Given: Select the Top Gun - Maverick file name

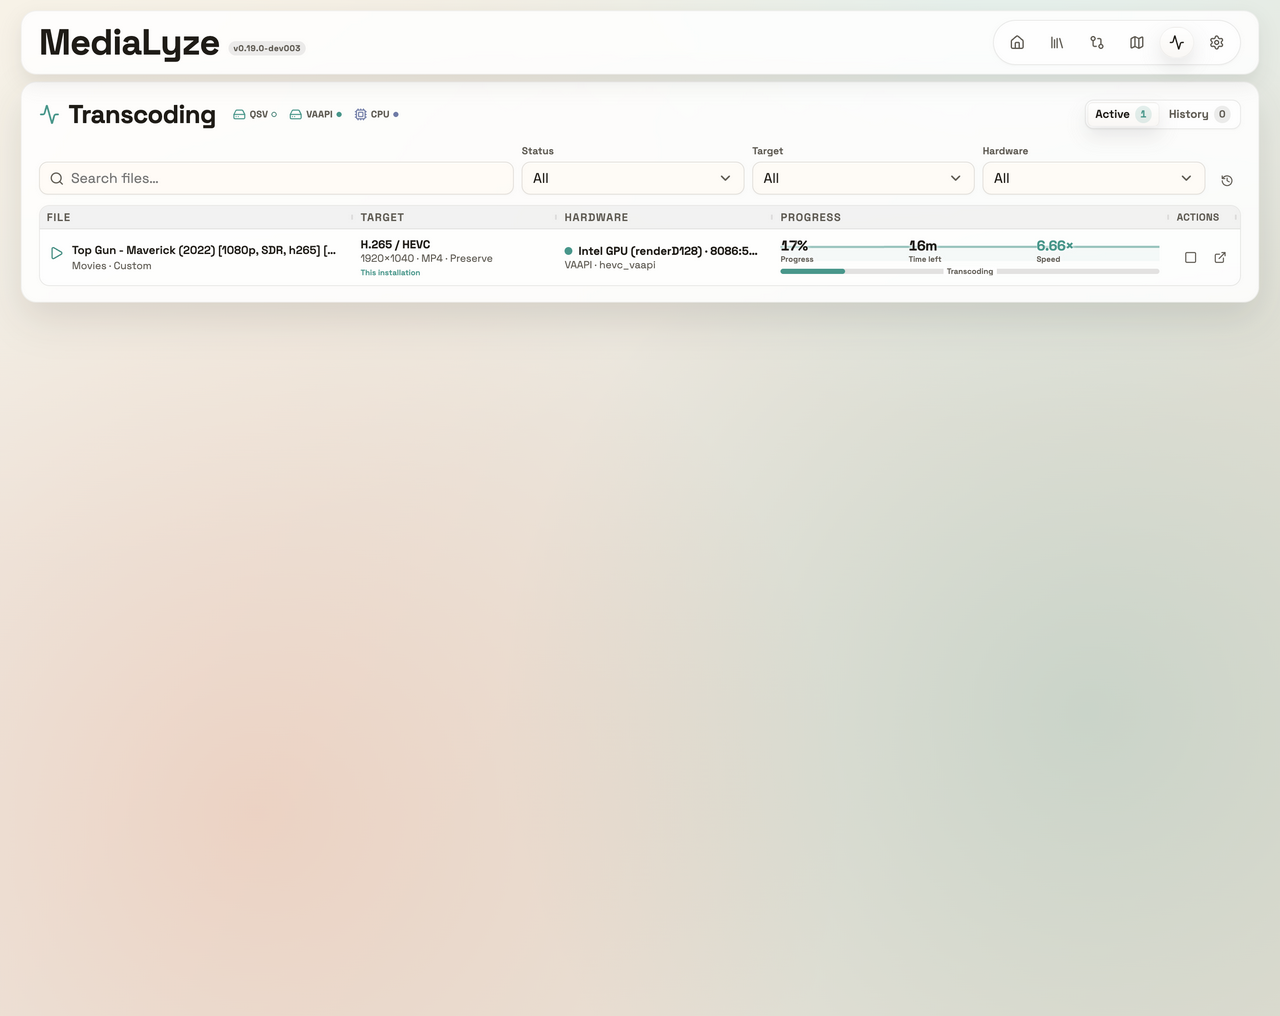Looking at the screenshot, I should click(204, 250).
